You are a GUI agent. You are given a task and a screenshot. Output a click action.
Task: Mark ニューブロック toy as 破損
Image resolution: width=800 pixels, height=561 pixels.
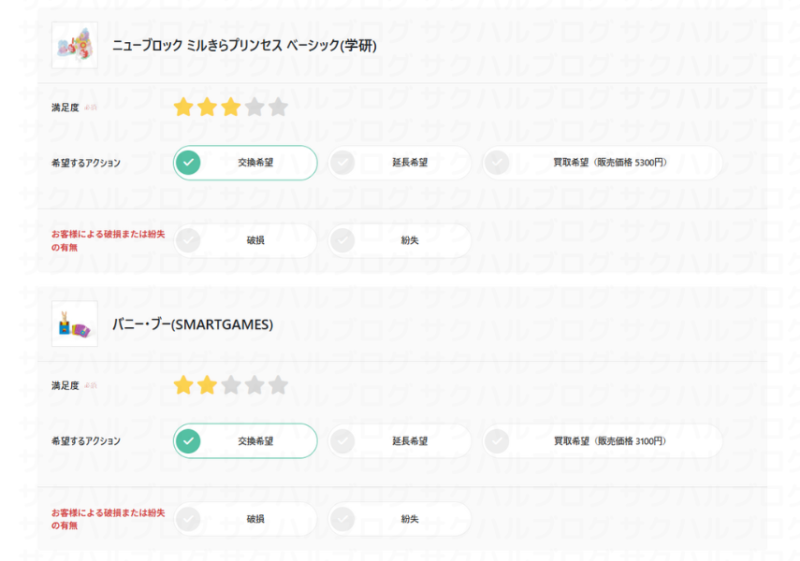coord(245,240)
